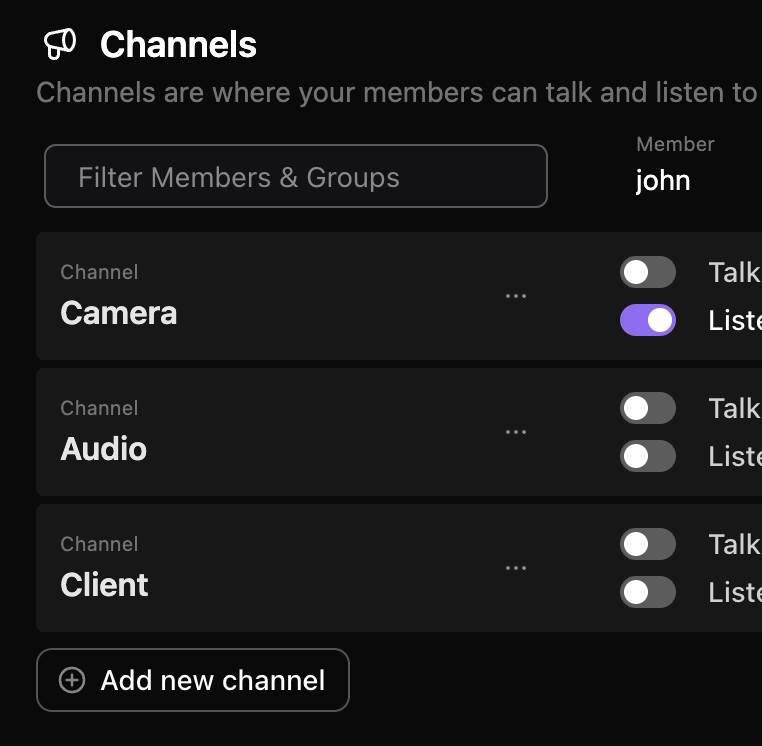Viewport: 762px width, 746px height.
Task: Click the member name john
Action: tap(663, 181)
